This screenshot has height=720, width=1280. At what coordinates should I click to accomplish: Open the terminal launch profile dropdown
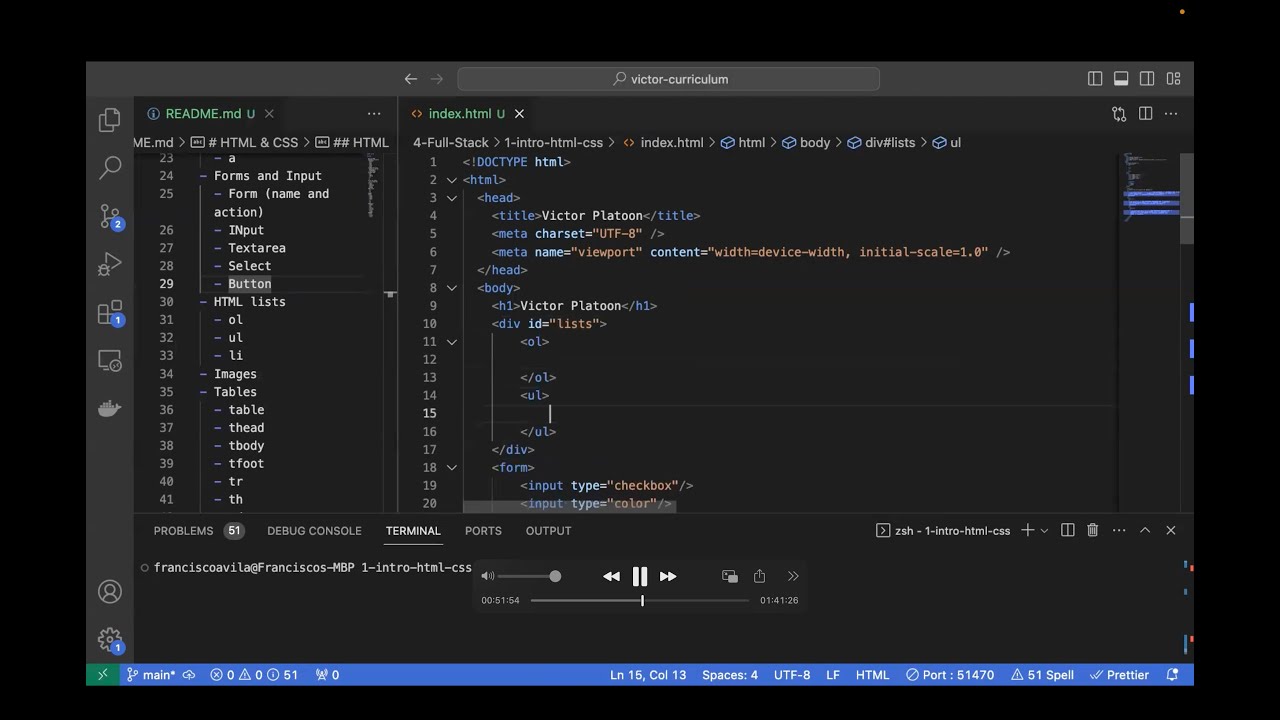pos(1044,530)
